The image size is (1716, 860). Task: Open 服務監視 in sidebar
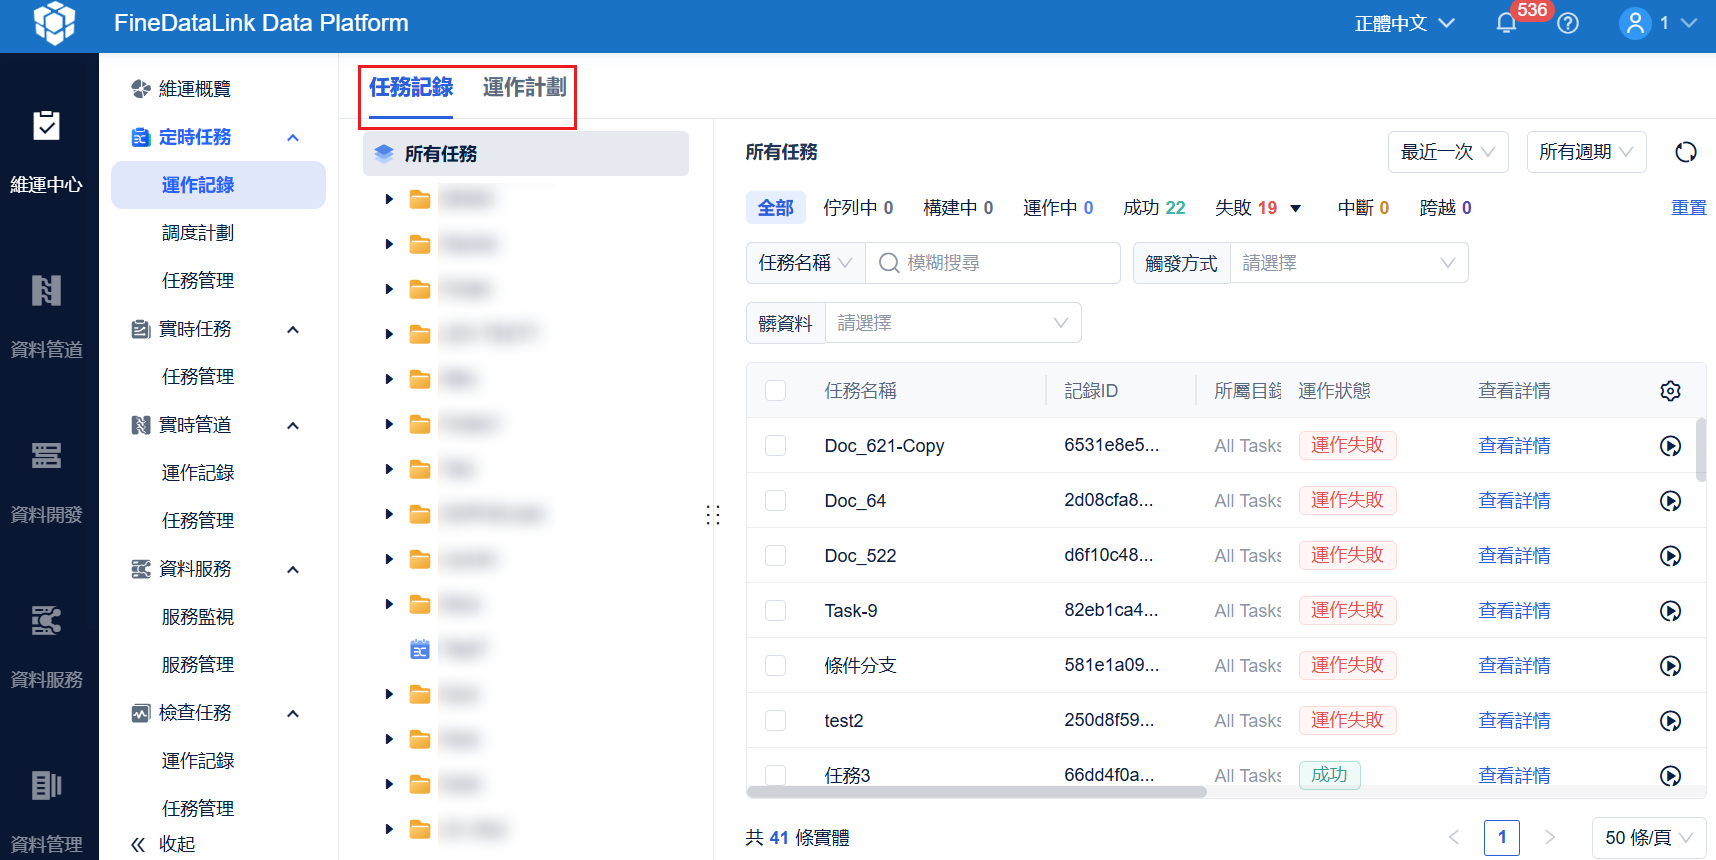click(x=198, y=617)
